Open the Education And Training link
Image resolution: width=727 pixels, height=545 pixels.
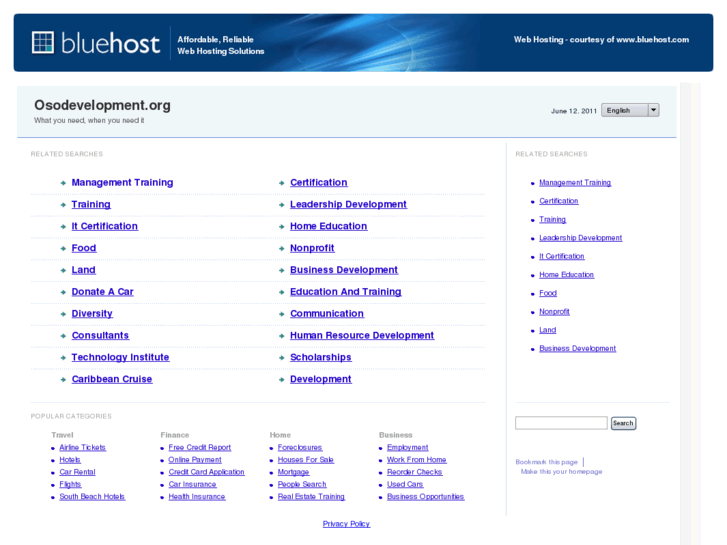click(346, 291)
